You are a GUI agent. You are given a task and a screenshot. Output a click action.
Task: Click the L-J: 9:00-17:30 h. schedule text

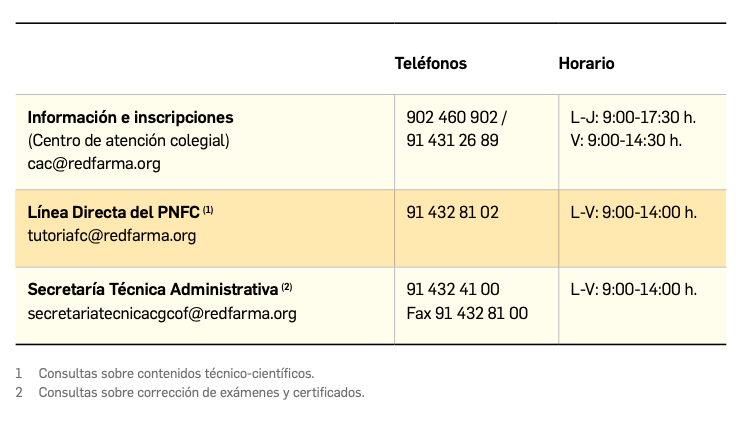632,117
